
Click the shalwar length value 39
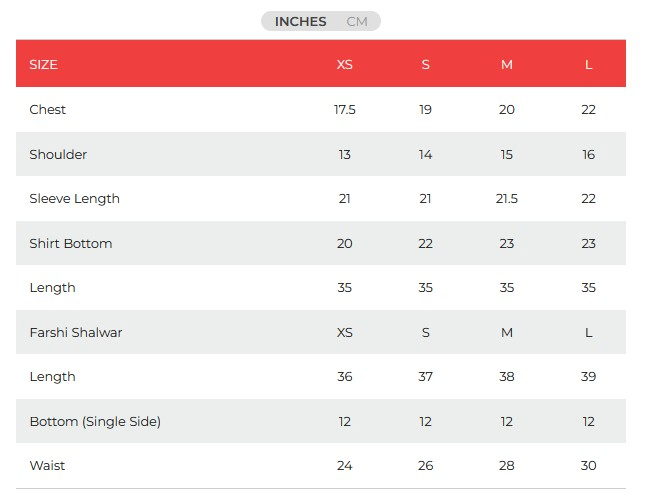(589, 377)
